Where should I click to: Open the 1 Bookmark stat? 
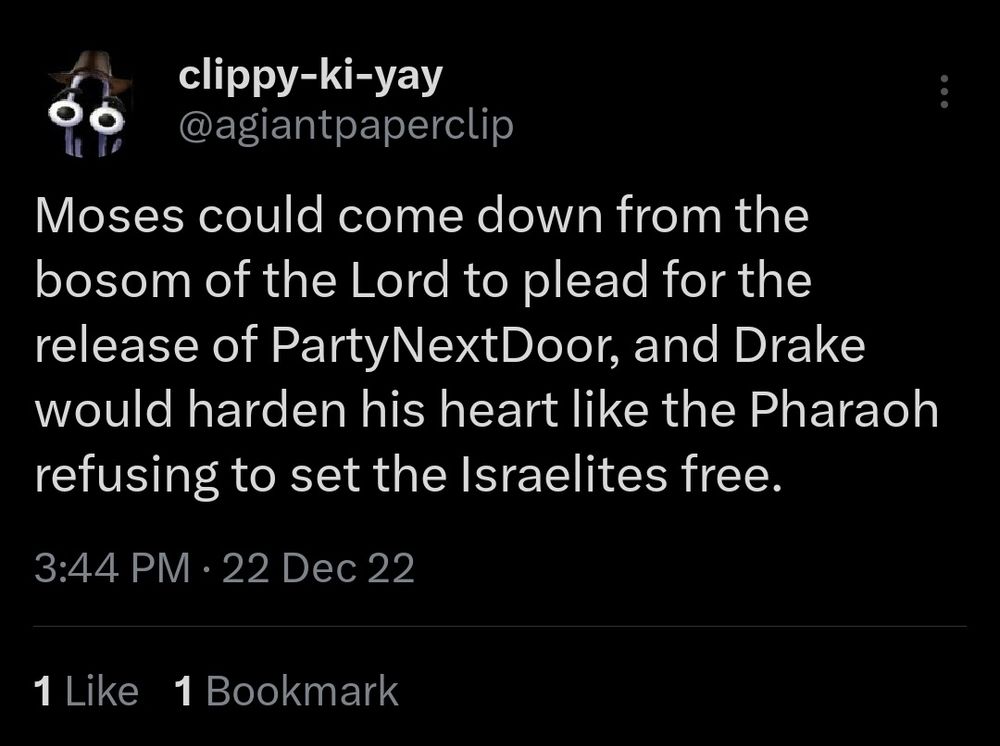[286, 691]
